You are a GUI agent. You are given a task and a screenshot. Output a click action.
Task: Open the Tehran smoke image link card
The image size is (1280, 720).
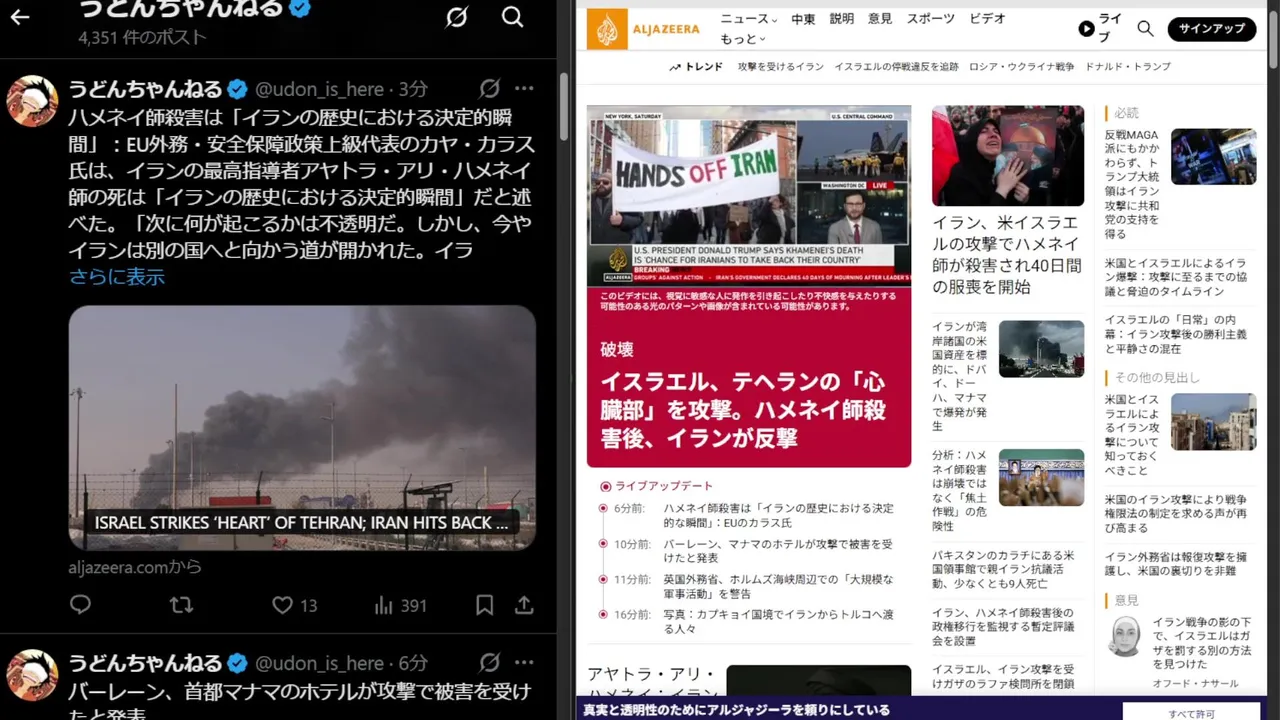(302, 427)
